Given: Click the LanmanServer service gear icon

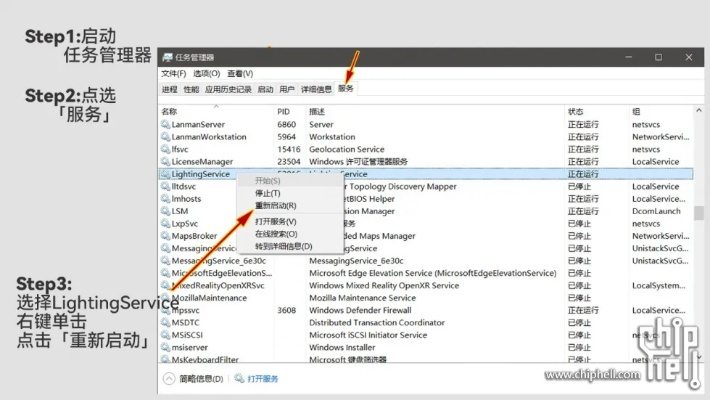Looking at the screenshot, I should (166, 124).
